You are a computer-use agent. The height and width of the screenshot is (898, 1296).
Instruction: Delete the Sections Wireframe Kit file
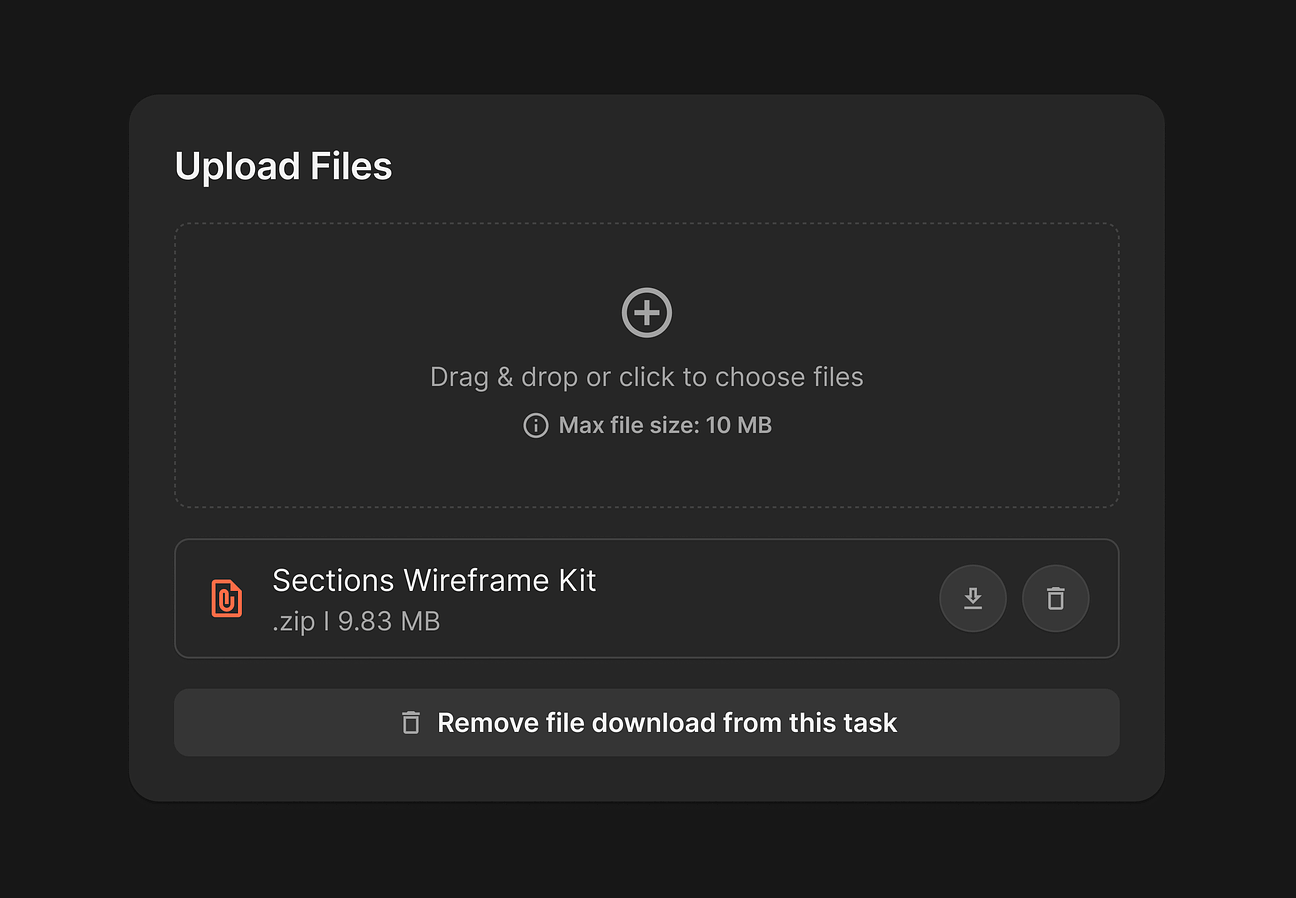[x=1055, y=598]
